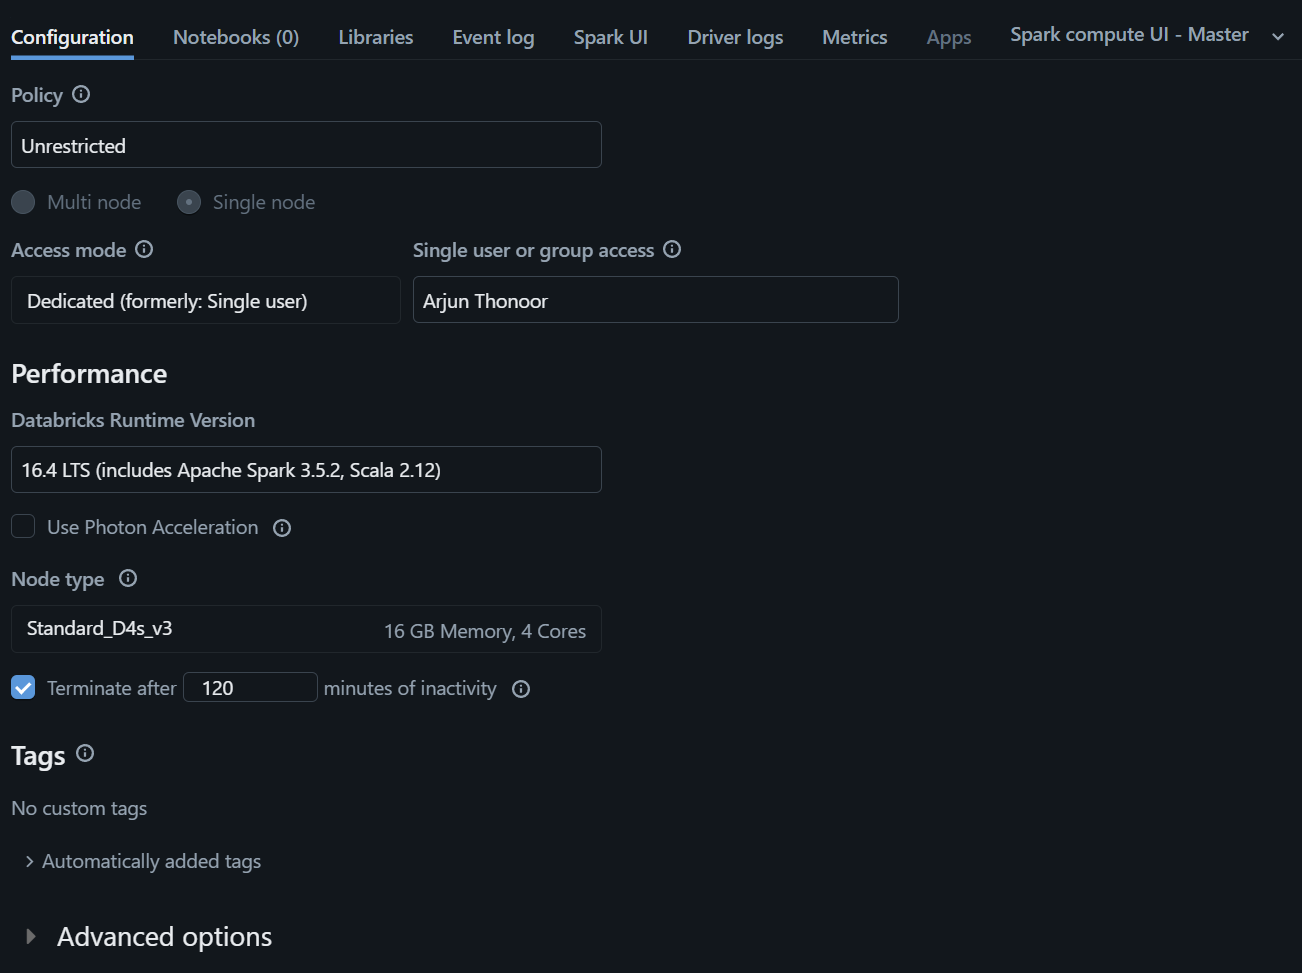Select the Single node radio button
This screenshot has width=1302, height=973.
(188, 202)
